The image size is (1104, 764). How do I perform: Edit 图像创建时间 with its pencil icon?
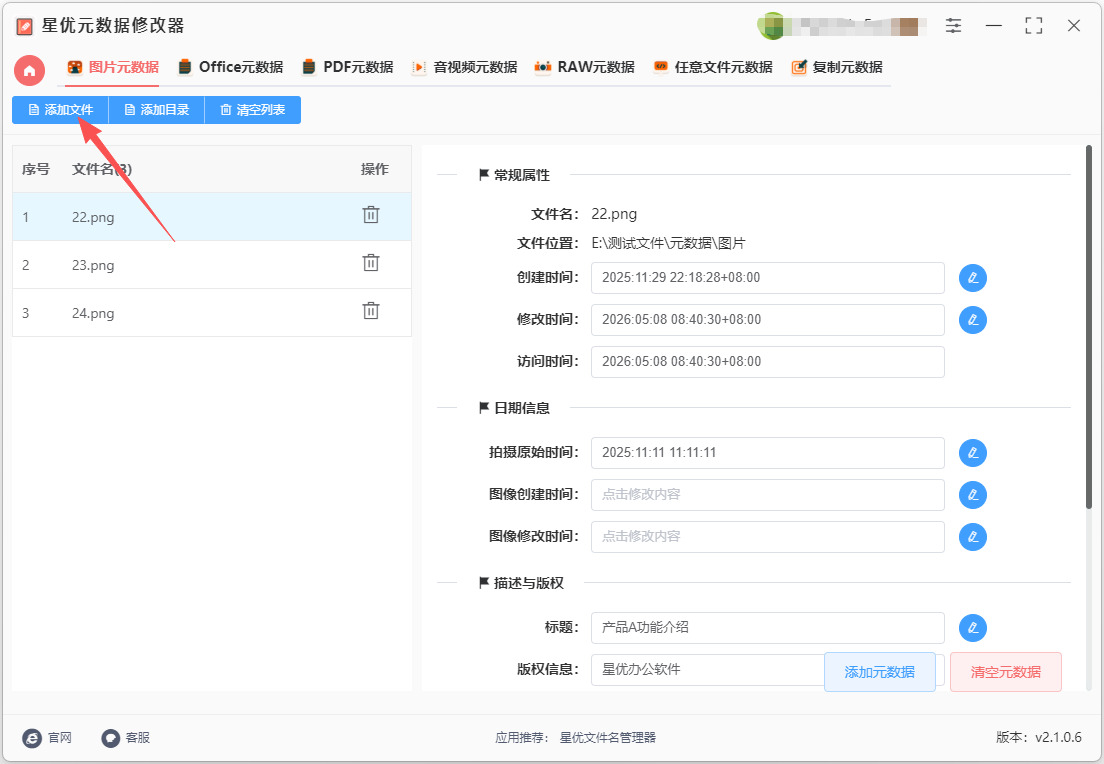click(x=973, y=495)
